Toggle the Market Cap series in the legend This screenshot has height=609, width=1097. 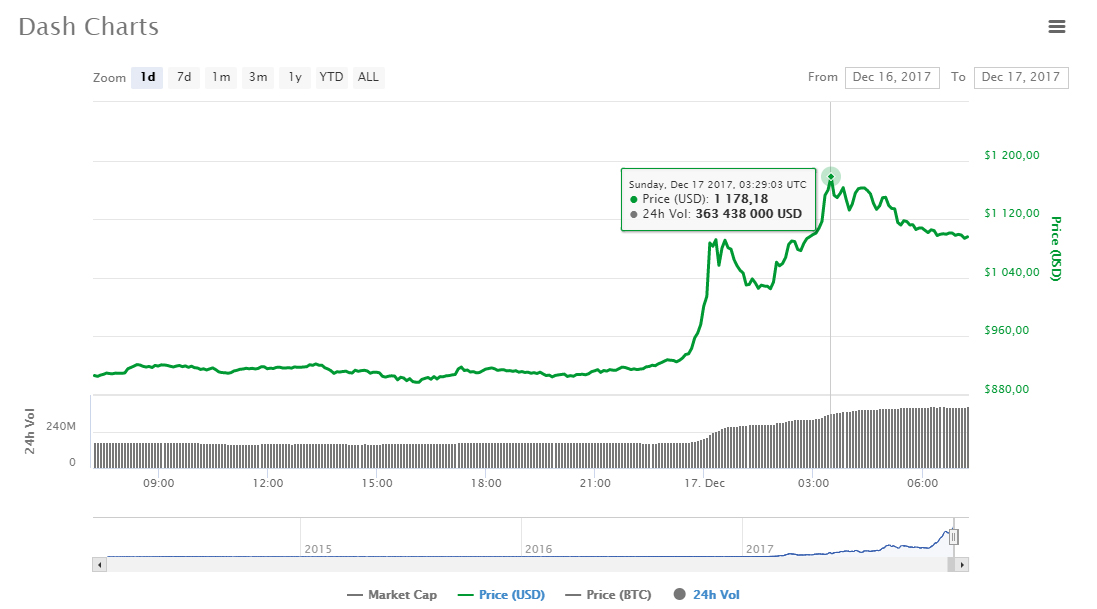pyautogui.click(x=392, y=594)
